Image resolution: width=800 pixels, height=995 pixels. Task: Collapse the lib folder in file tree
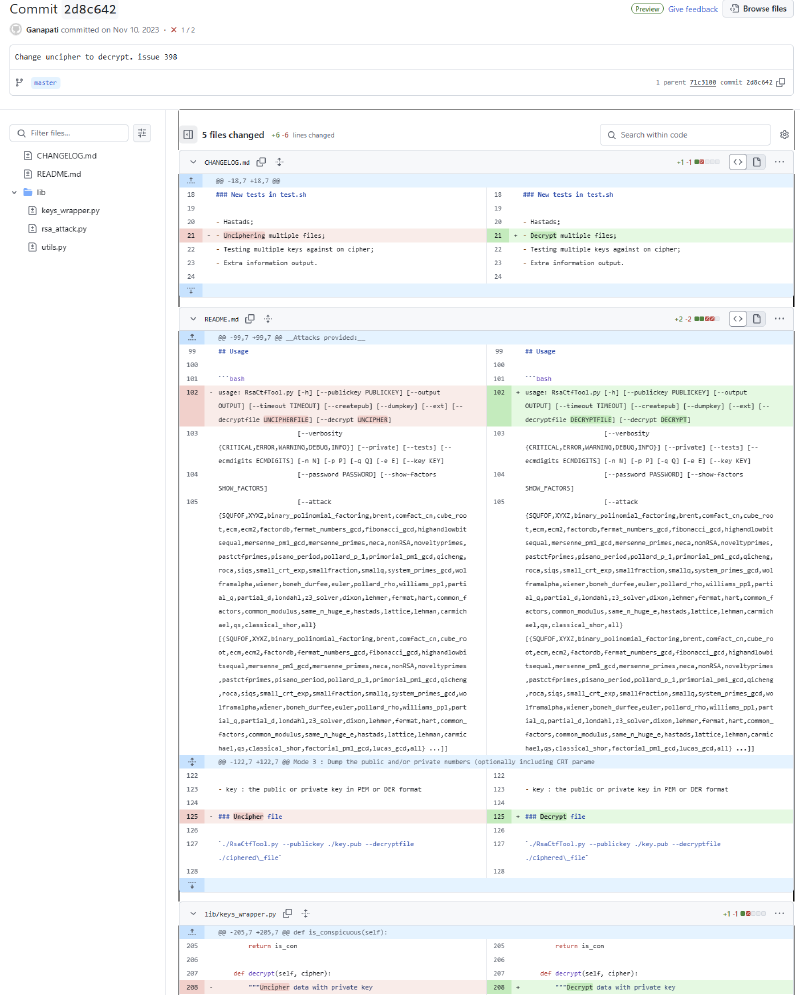tap(14, 192)
